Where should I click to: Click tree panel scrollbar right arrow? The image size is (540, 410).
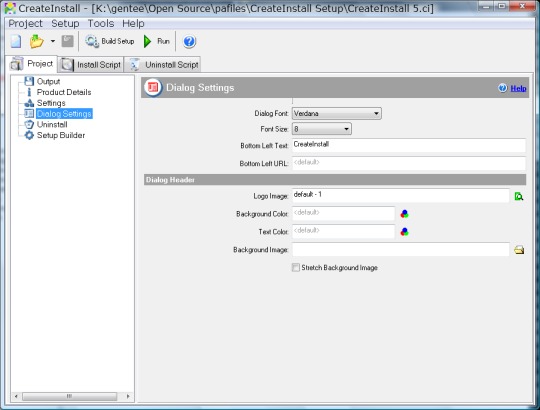coord(128,396)
